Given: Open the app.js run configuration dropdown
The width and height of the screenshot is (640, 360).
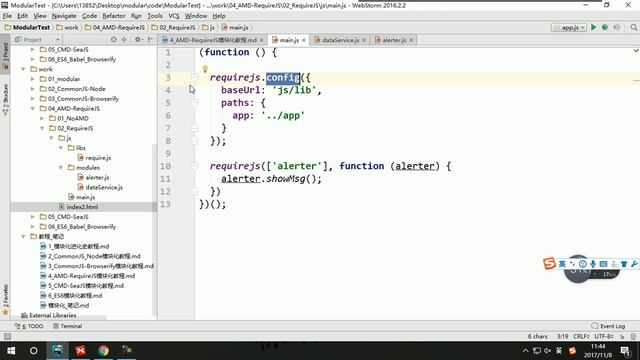Looking at the screenshot, I should [569, 27].
